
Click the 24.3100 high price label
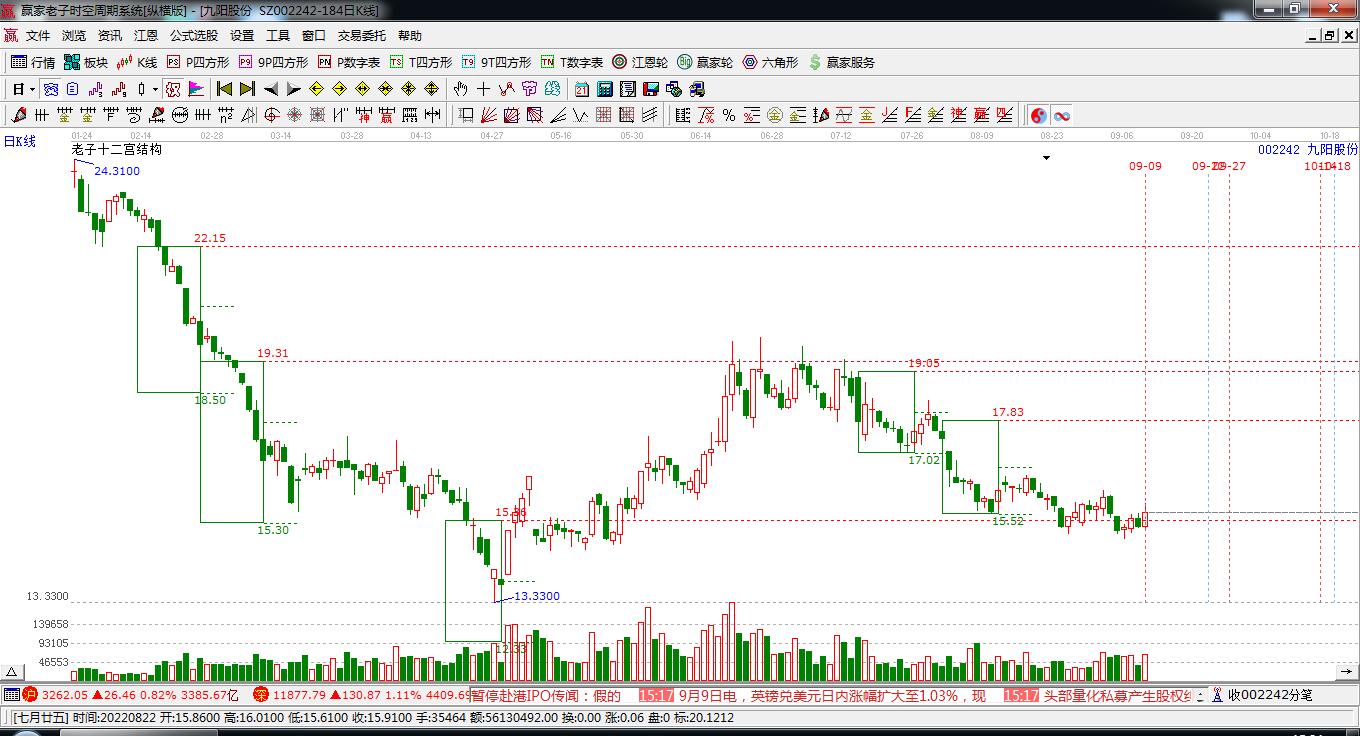click(117, 171)
